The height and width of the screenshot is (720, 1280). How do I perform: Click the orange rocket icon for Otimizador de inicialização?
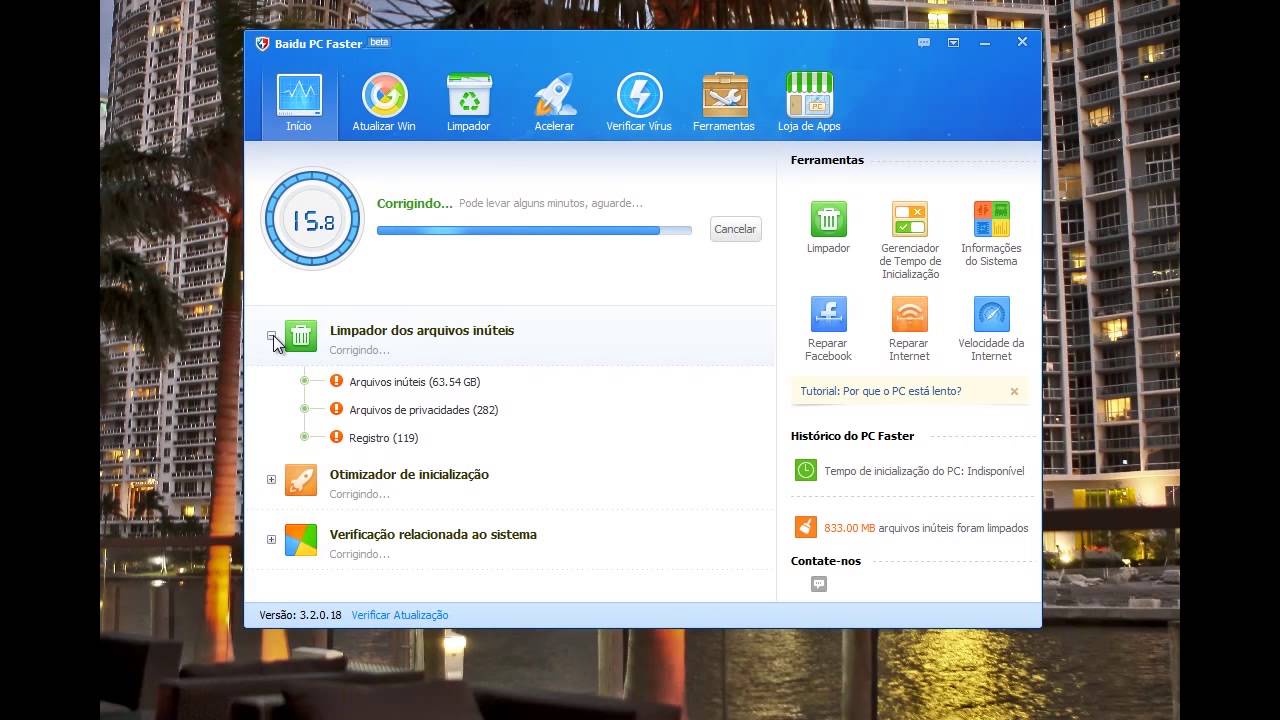301,480
